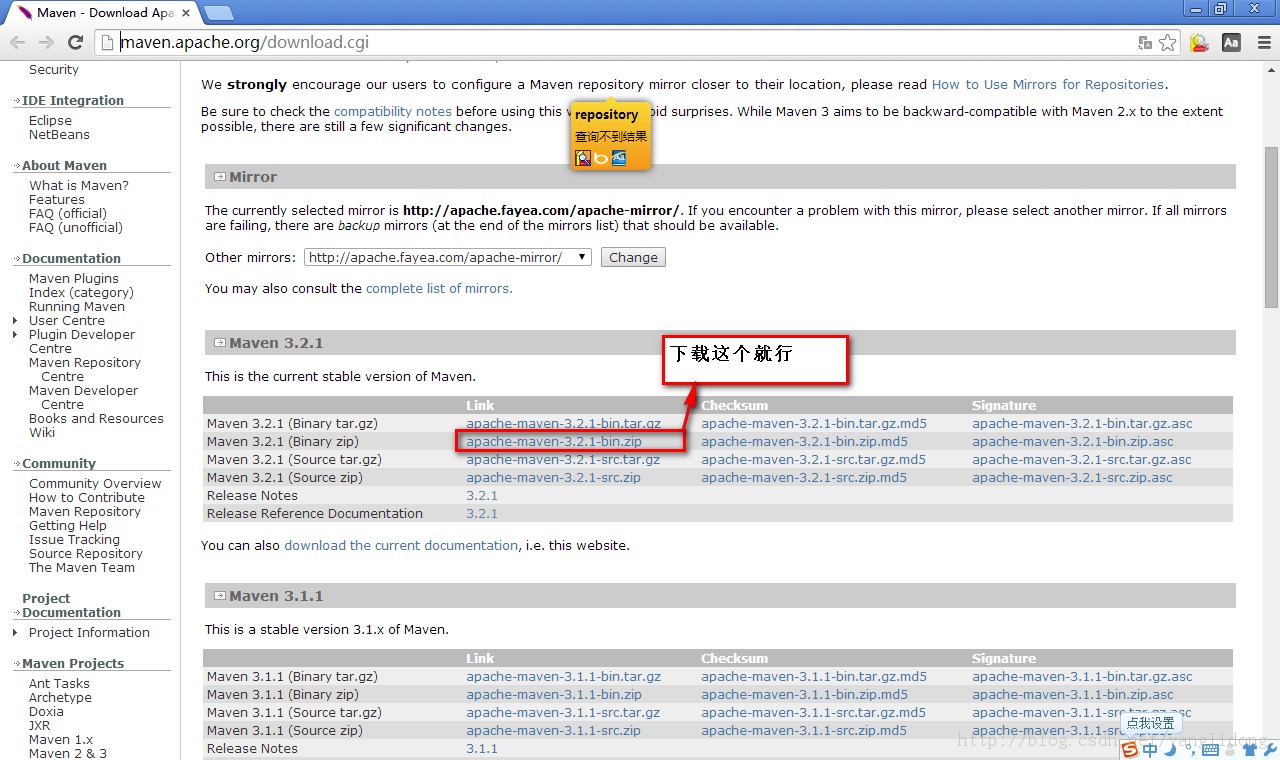Screen dimensions: 1280x760
Task: Open 3.2.1 Release Reference Documentation link
Action: tap(482, 514)
